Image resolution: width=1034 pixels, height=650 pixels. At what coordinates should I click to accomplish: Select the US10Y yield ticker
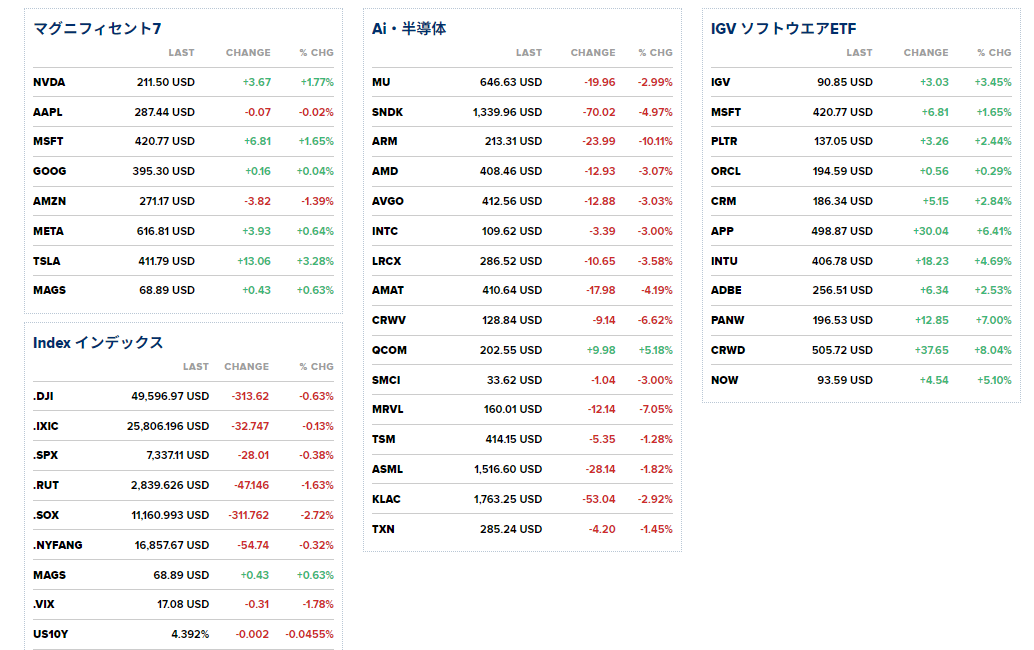pyautogui.click(x=51, y=634)
